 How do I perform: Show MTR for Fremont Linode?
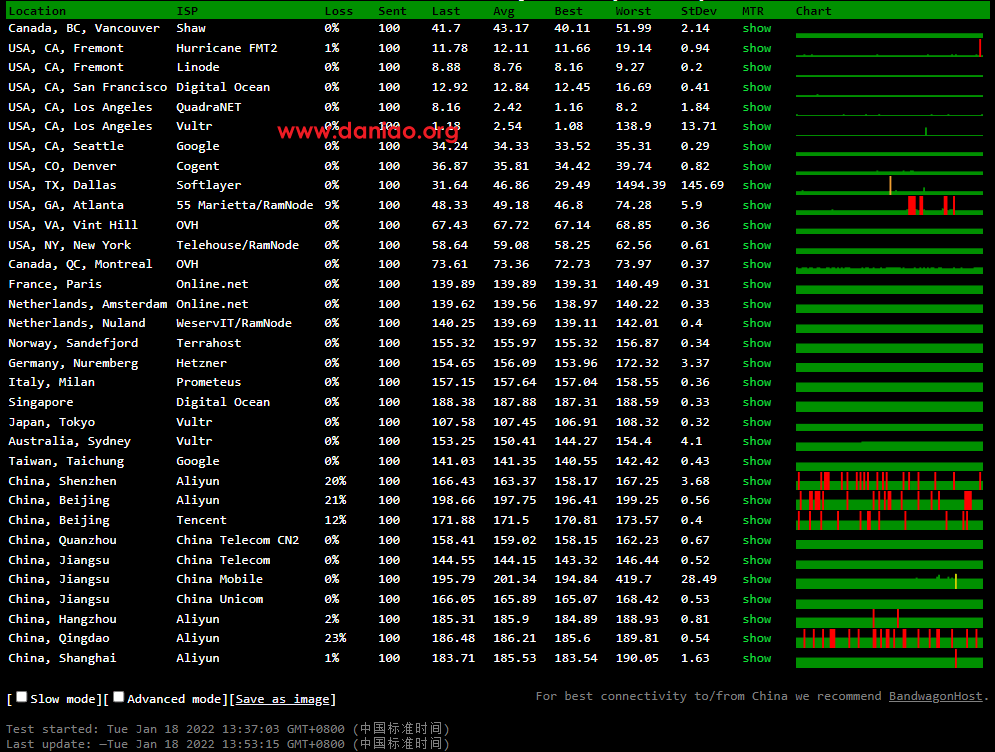click(x=757, y=67)
